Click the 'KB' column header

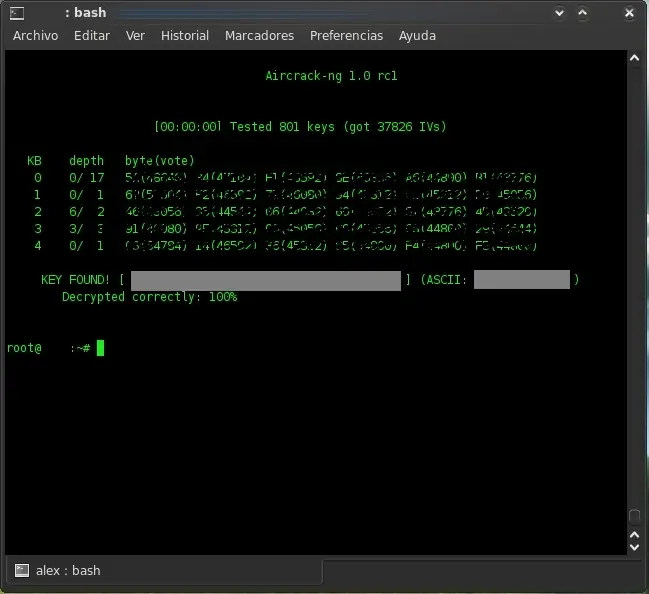tap(34, 161)
